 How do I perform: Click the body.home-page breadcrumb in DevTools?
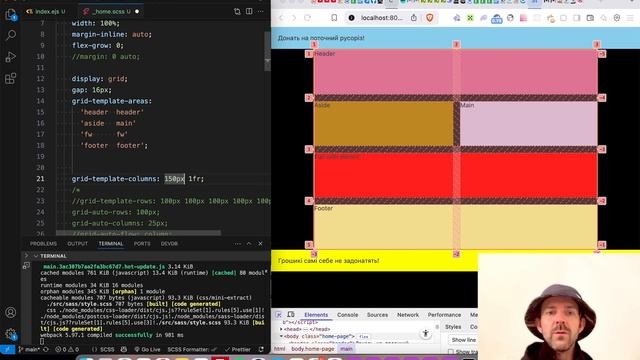coord(313,349)
